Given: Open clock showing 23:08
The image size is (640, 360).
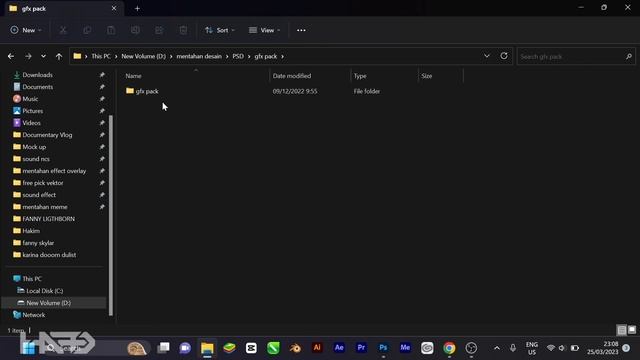Looking at the screenshot, I should 603,348.
